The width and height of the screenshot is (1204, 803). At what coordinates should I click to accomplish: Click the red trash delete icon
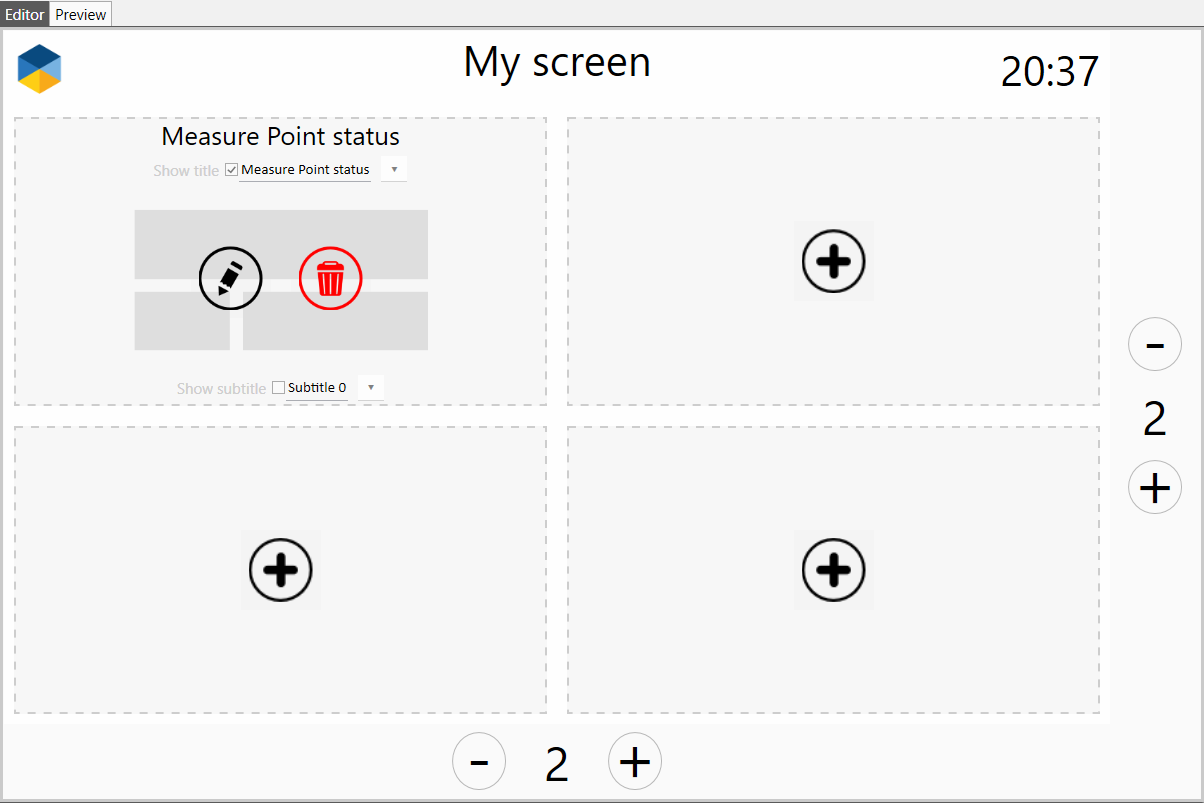[330, 278]
